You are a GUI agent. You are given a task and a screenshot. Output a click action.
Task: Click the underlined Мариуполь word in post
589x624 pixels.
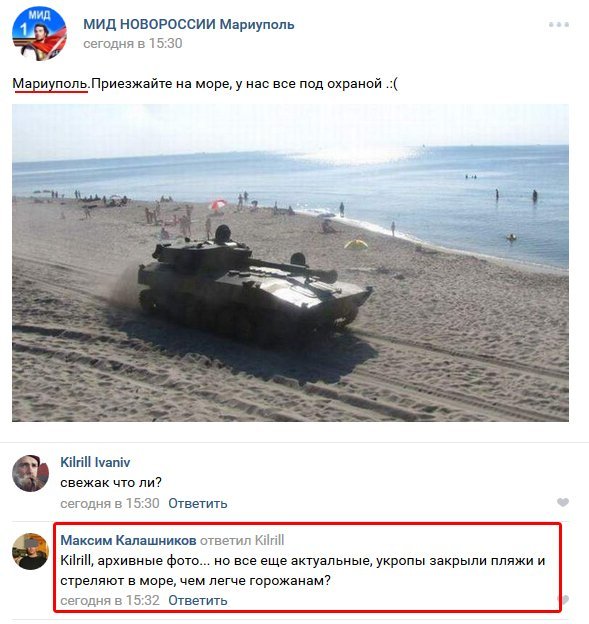[x=50, y=84]
